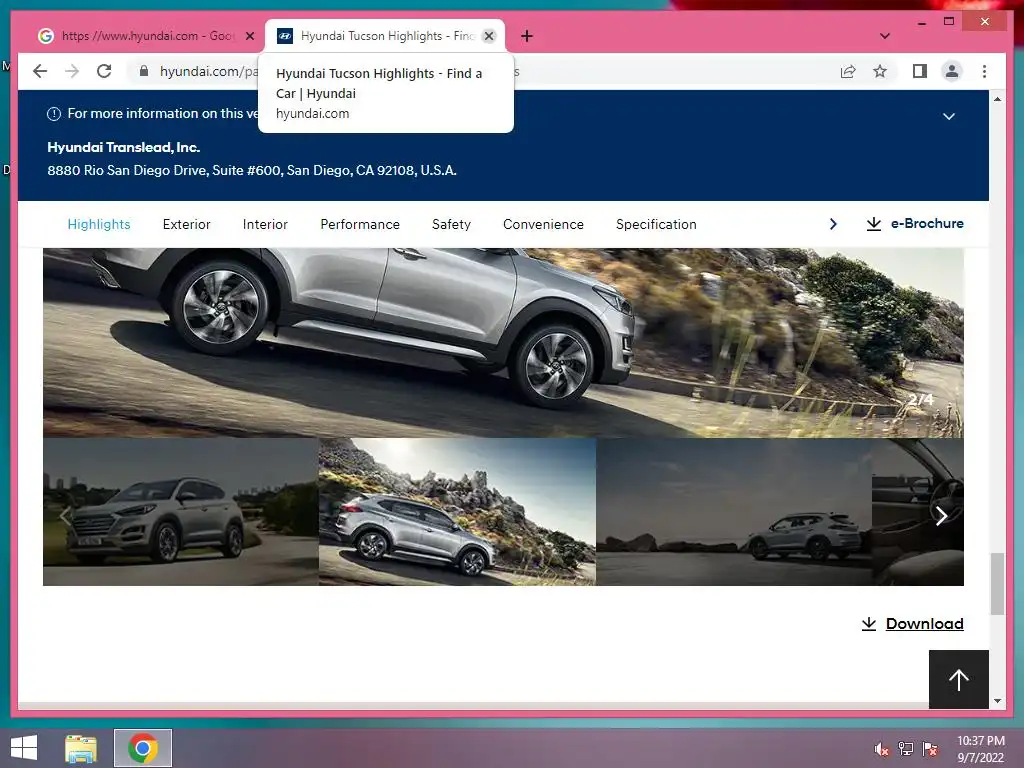Image resolution: width=1024 pixels, height=768 pixels.
Task: Click the scrollbar up arrow
Action: click(x=997, y=99)
